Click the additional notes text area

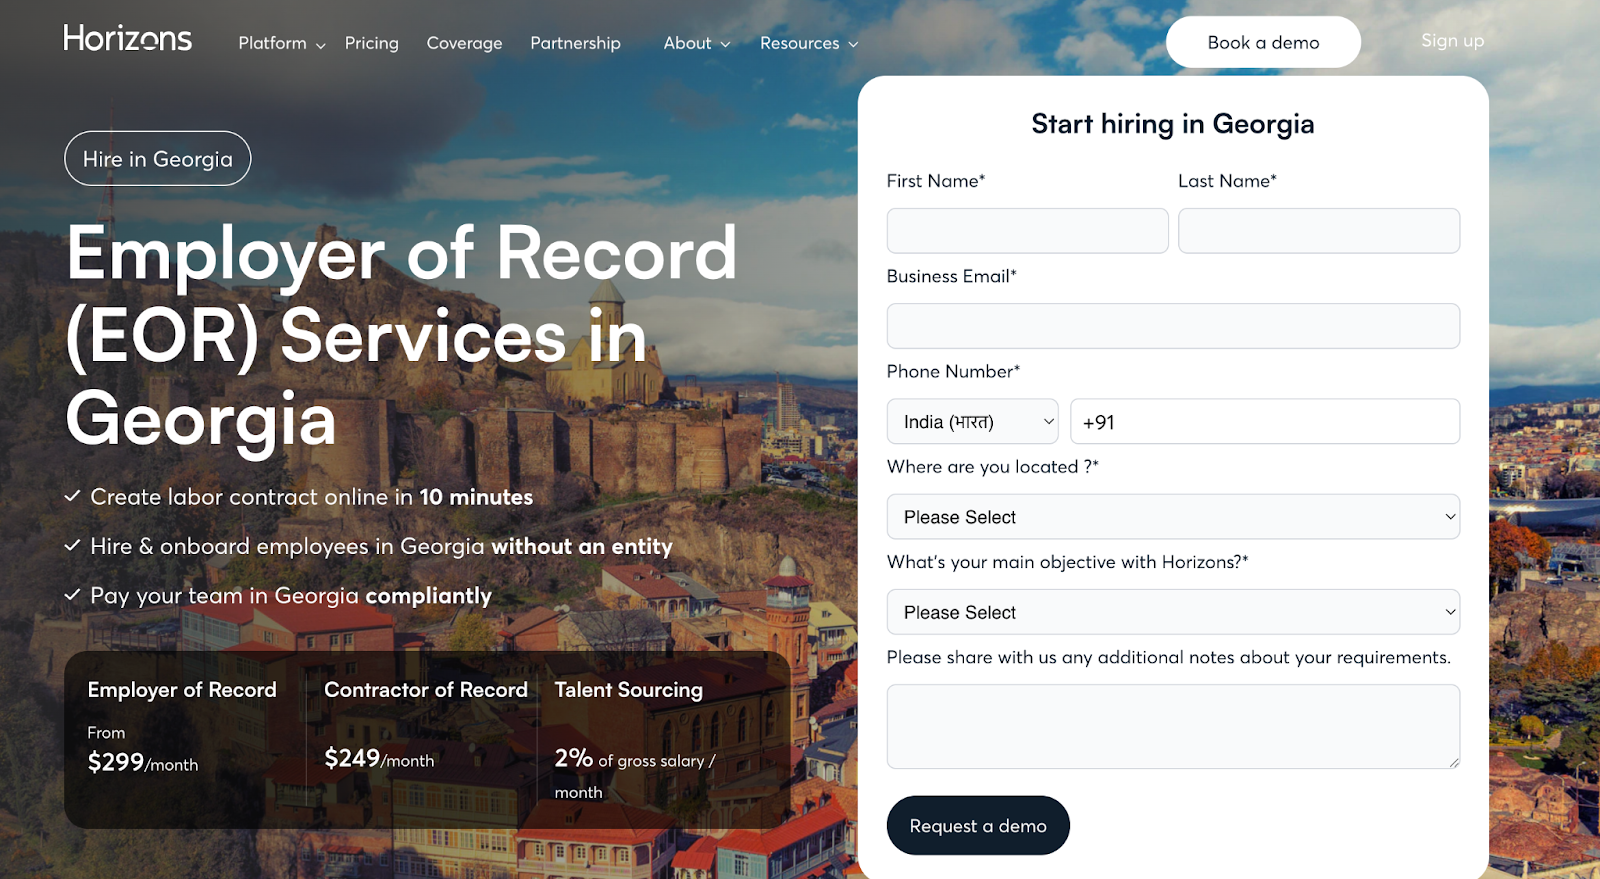[1173, 727]
